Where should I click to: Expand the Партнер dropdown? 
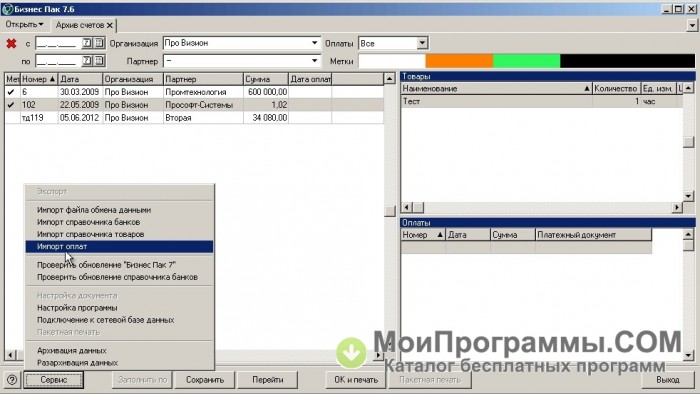pyautogui.click(x=314, y=61)
